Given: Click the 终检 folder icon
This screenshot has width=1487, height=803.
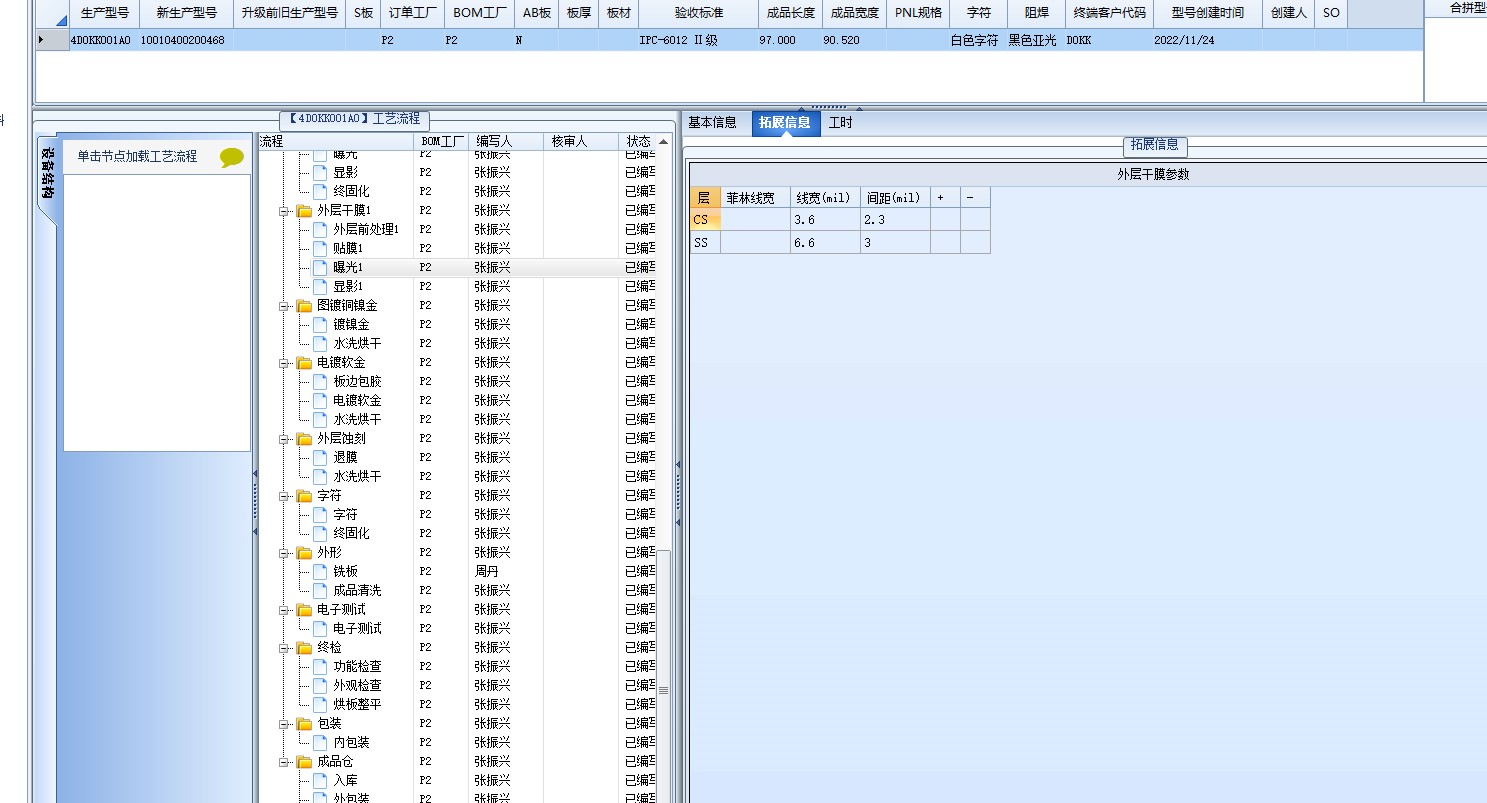Looking at the screenshot, I should click(304, 648).
